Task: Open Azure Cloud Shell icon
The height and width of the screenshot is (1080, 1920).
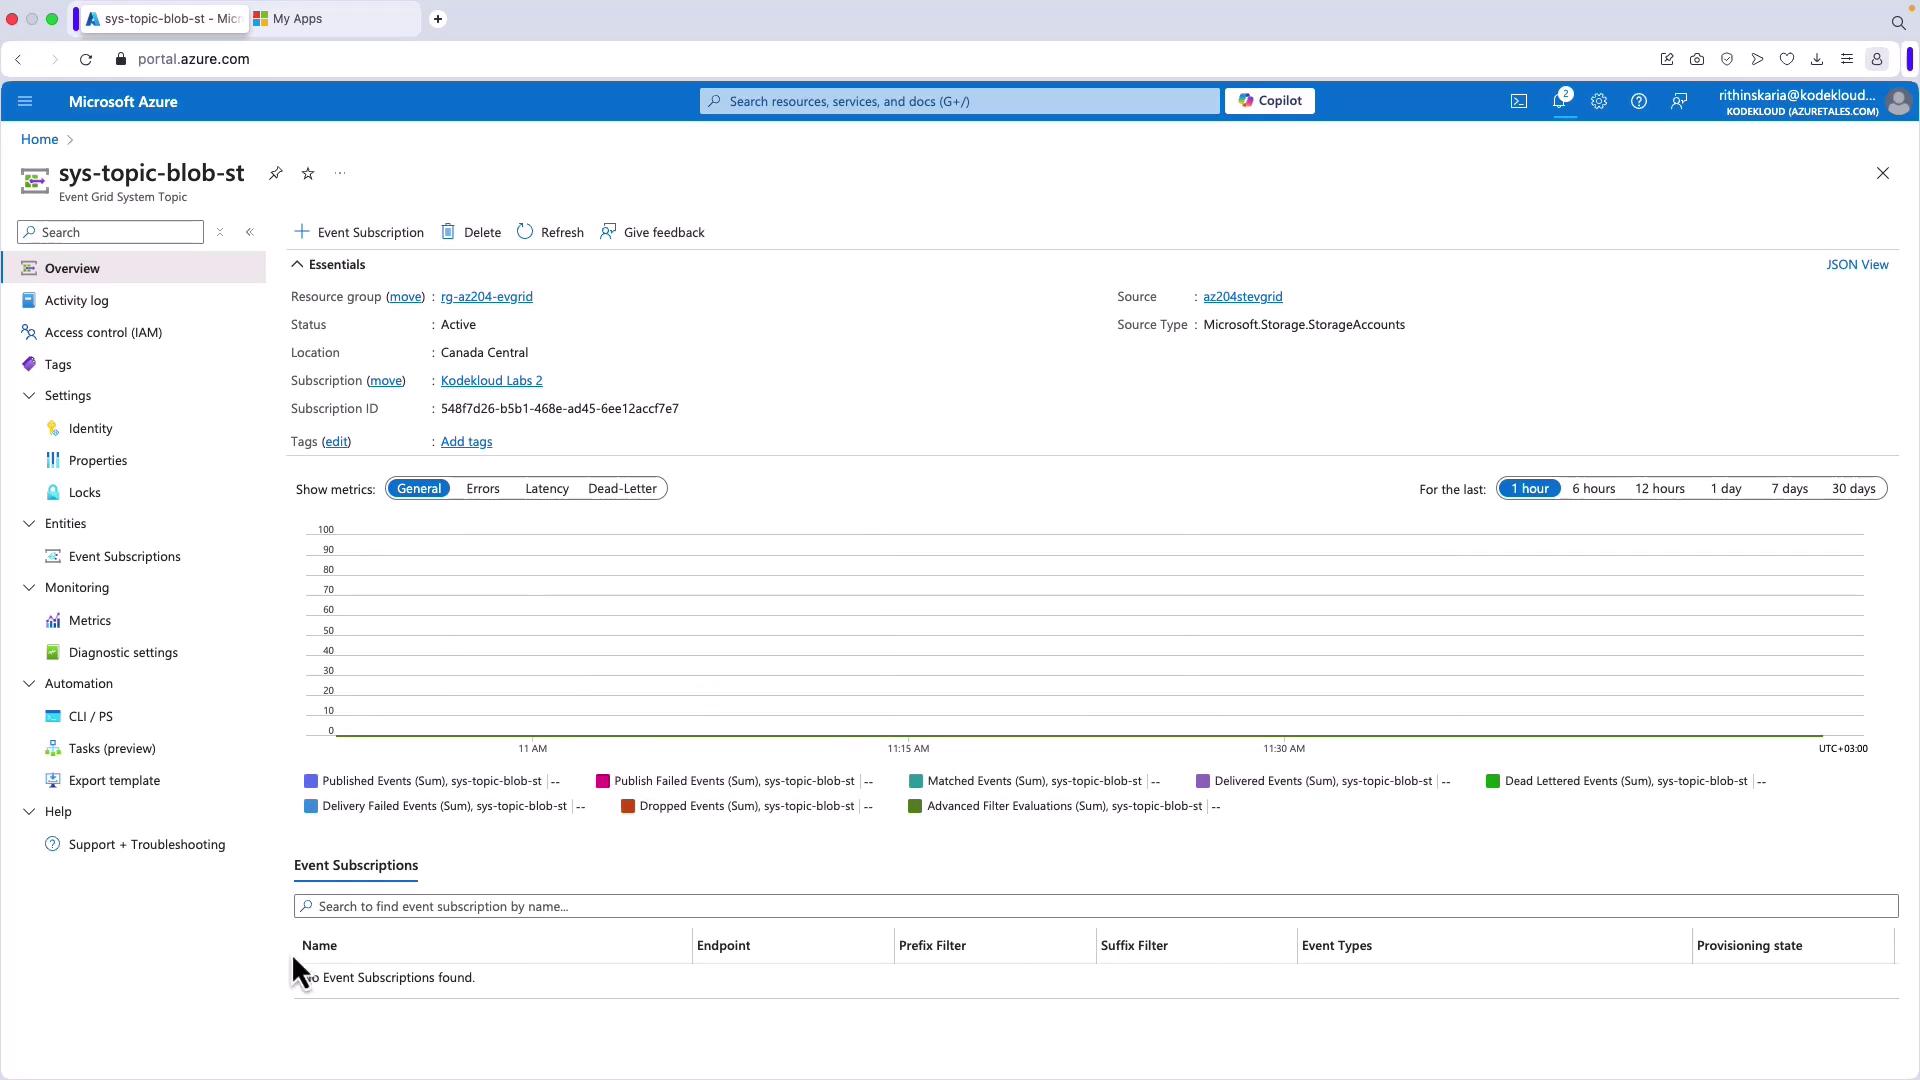Action: (x=1519, y=101)
